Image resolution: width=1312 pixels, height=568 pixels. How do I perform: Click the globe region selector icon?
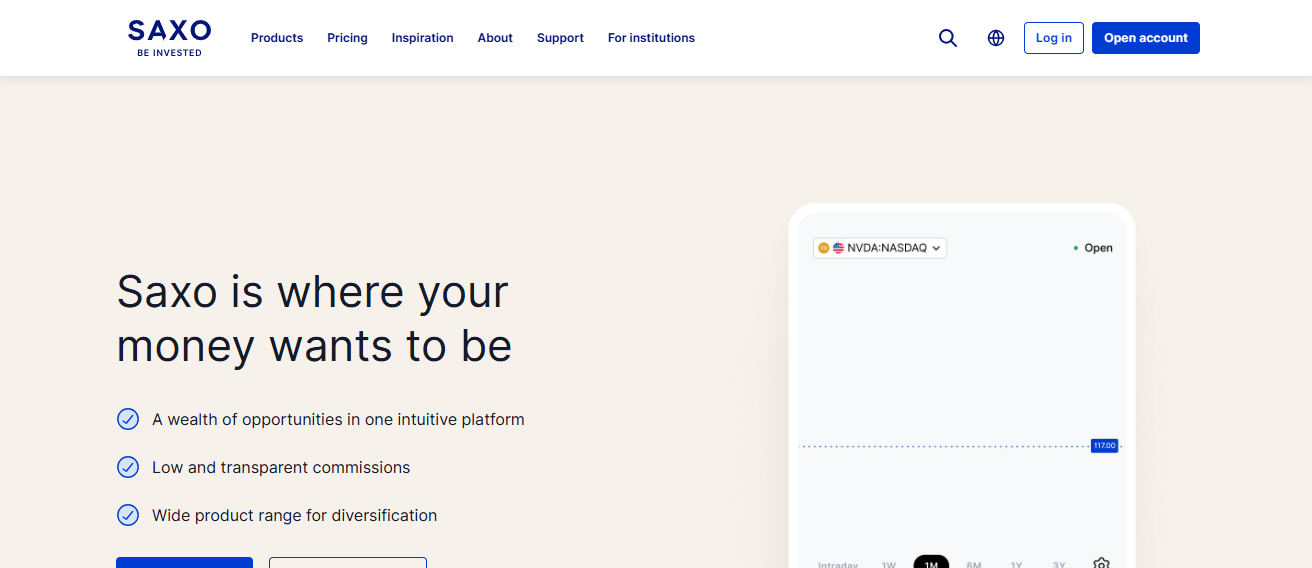(x=996, y=38)
